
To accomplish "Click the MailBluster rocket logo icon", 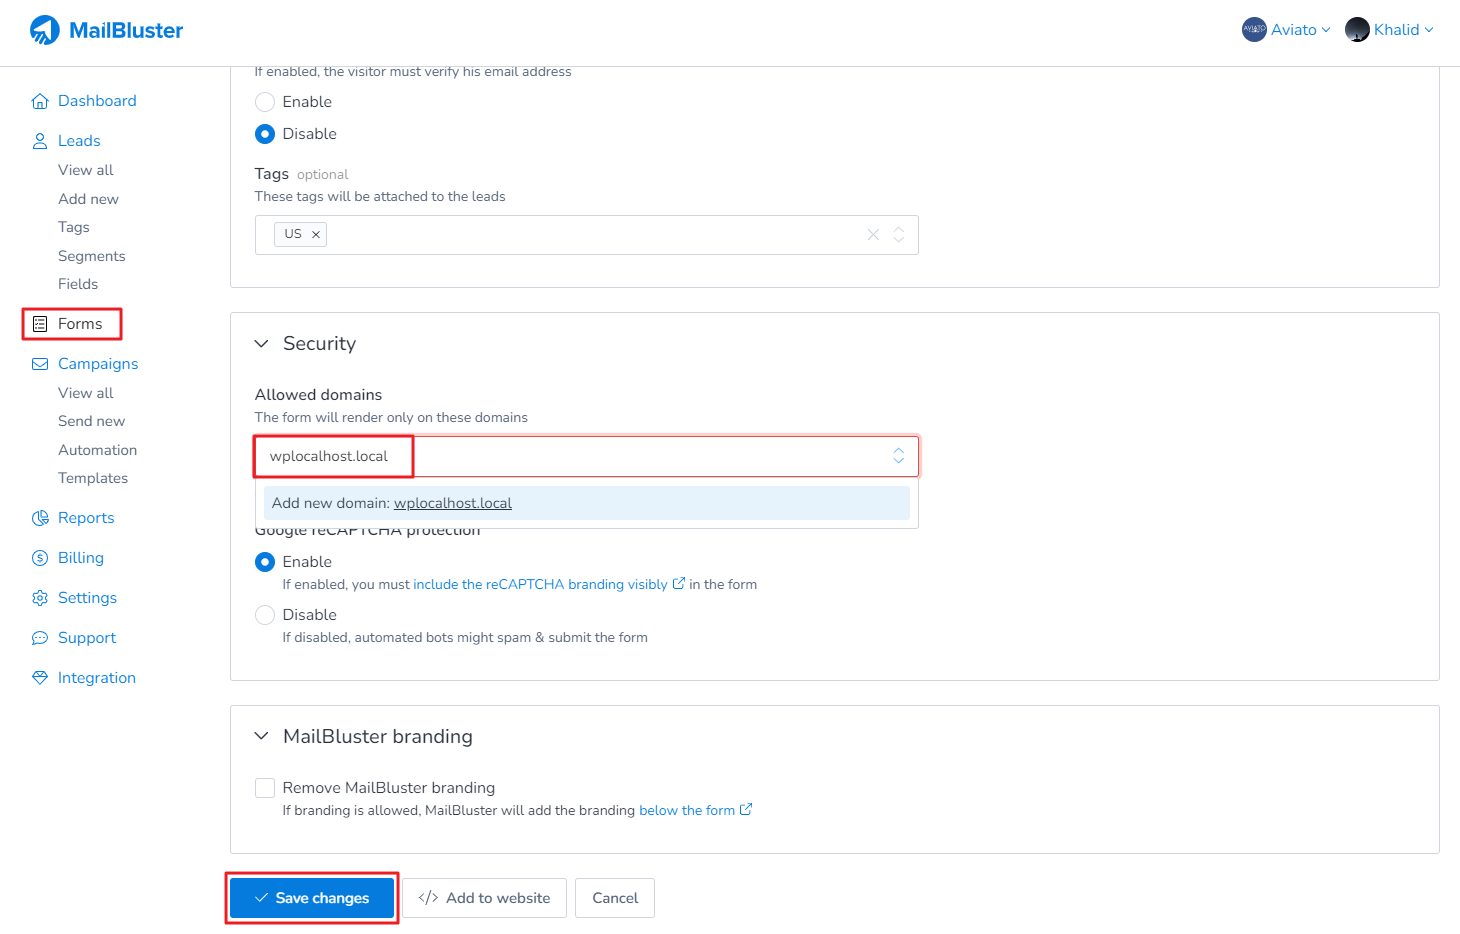I will [44, 30].
